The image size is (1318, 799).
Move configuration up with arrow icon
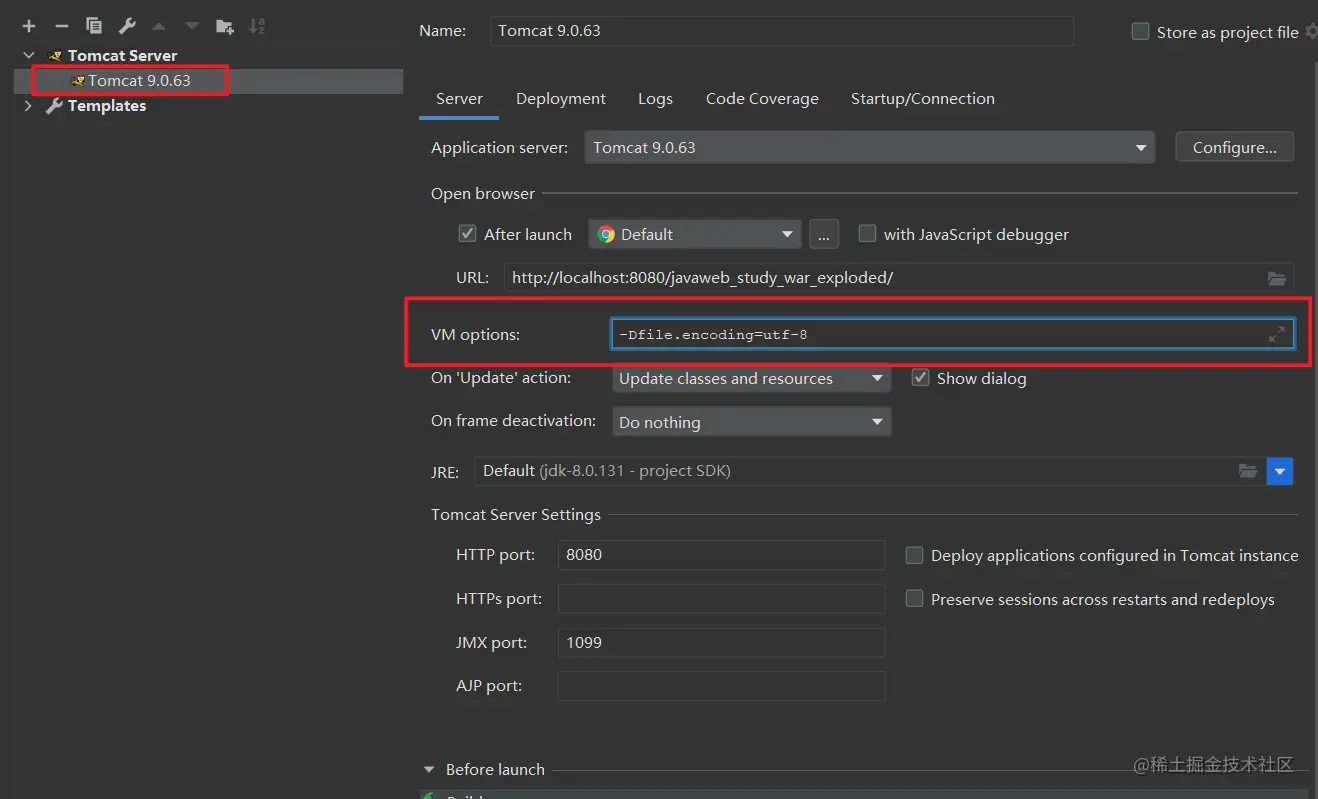tap(159, 26)
